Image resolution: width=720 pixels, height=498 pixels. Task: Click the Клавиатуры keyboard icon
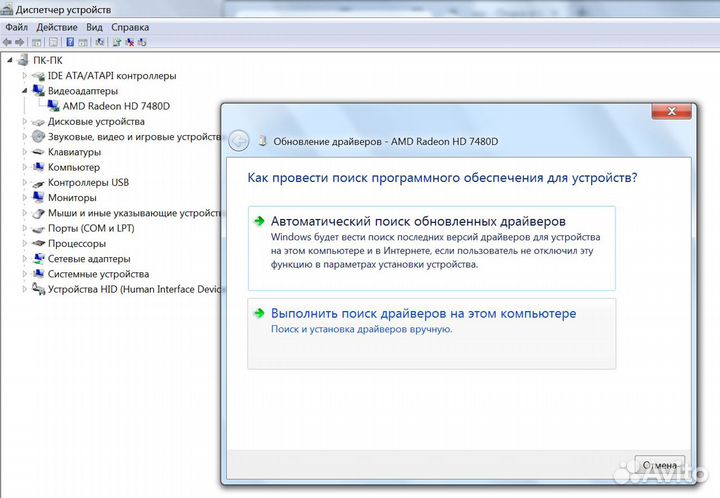tap(39, 152)
